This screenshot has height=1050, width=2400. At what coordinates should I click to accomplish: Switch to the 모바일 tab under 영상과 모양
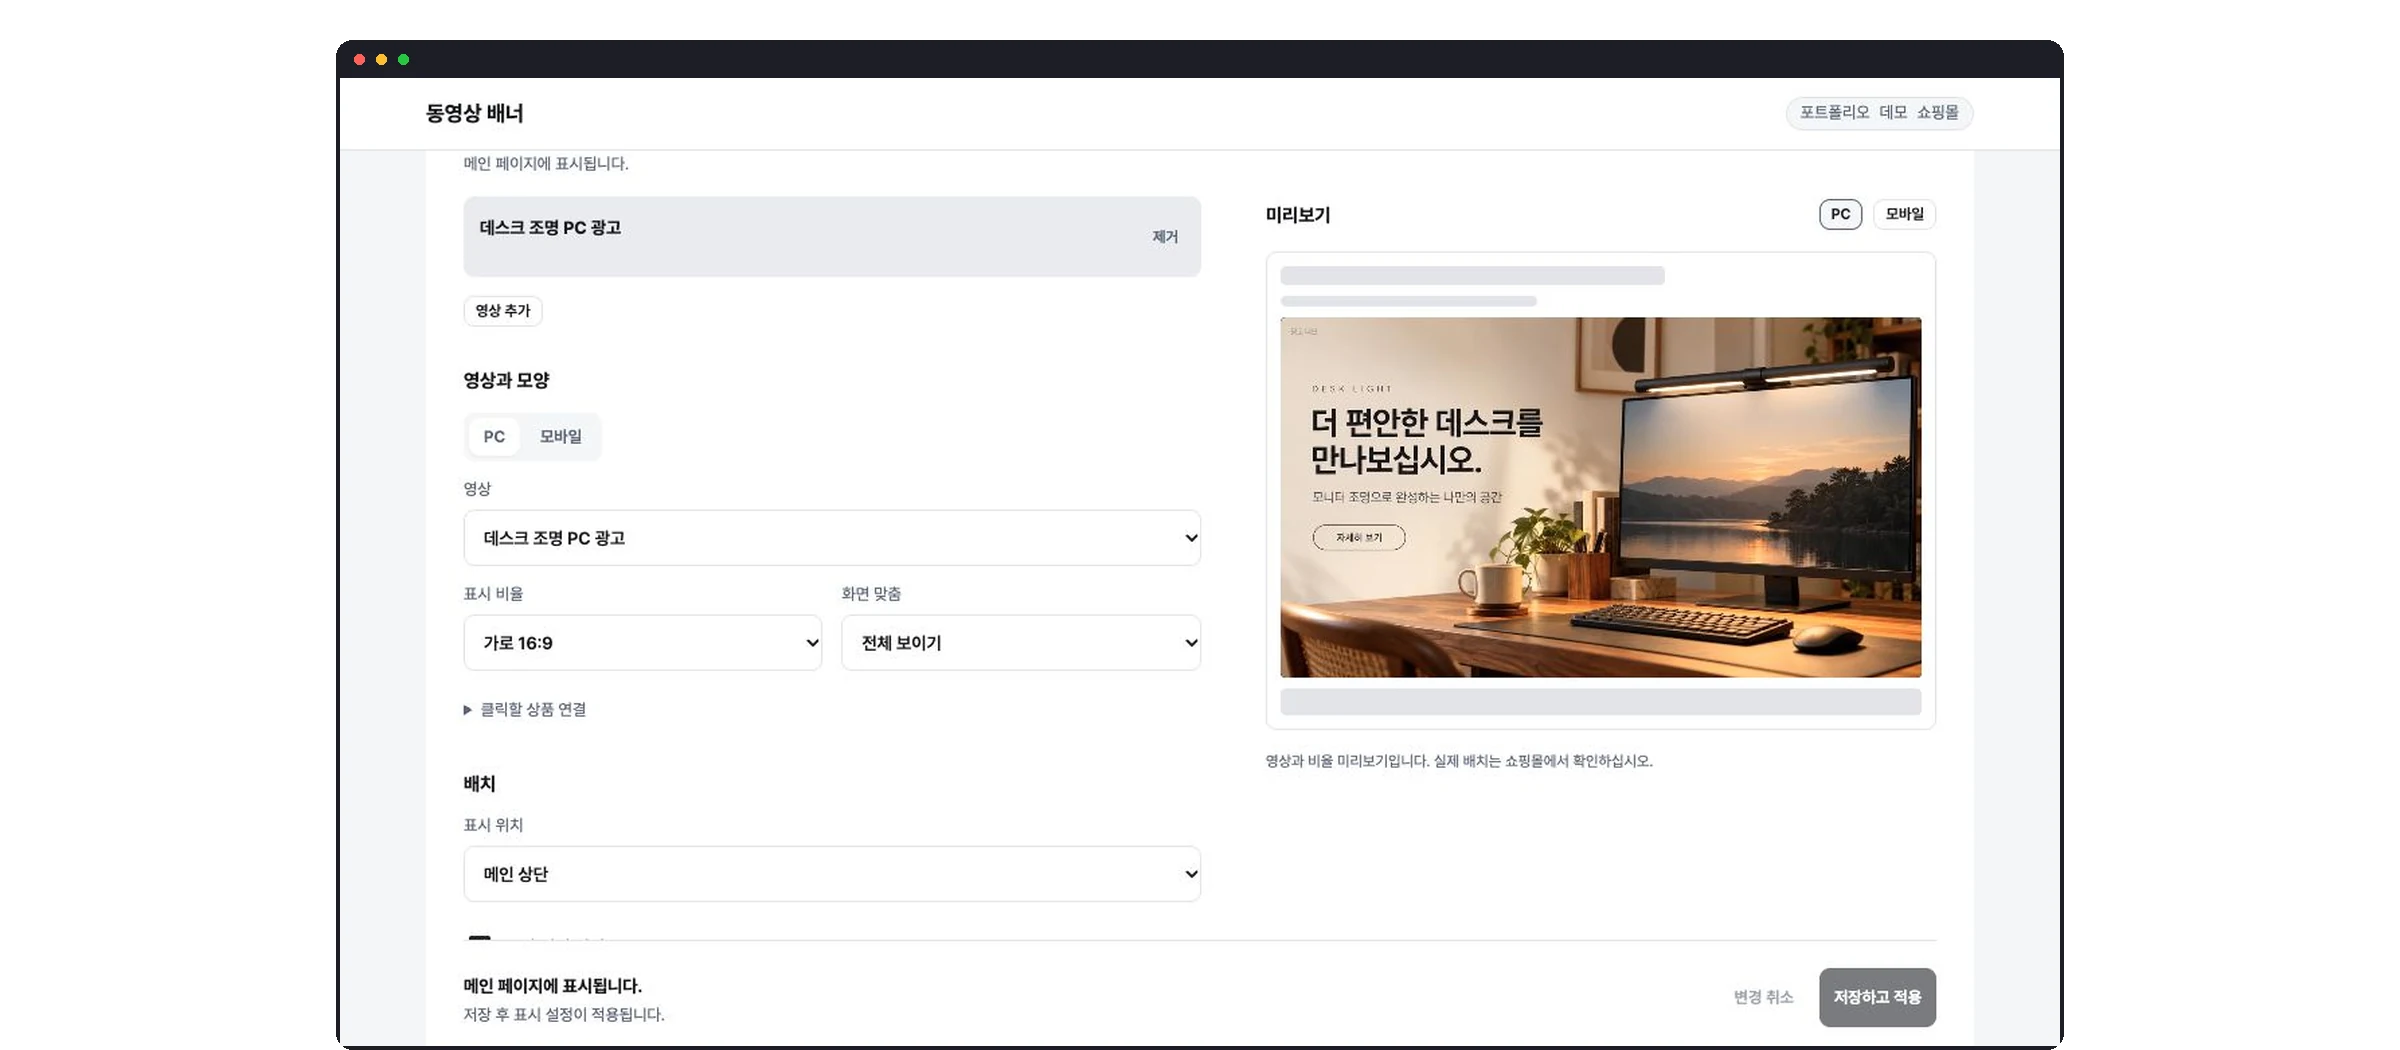pos(561,437)
